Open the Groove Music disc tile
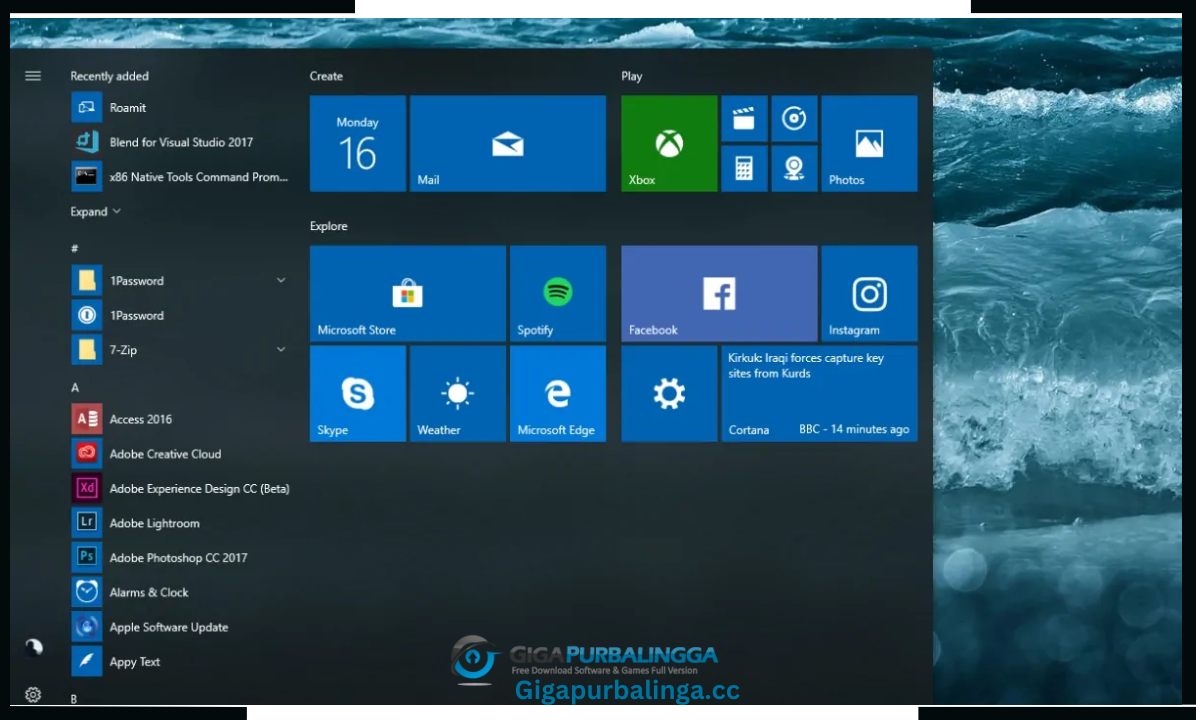This screenshot has height=720, width=1200. tap(794, 119)
